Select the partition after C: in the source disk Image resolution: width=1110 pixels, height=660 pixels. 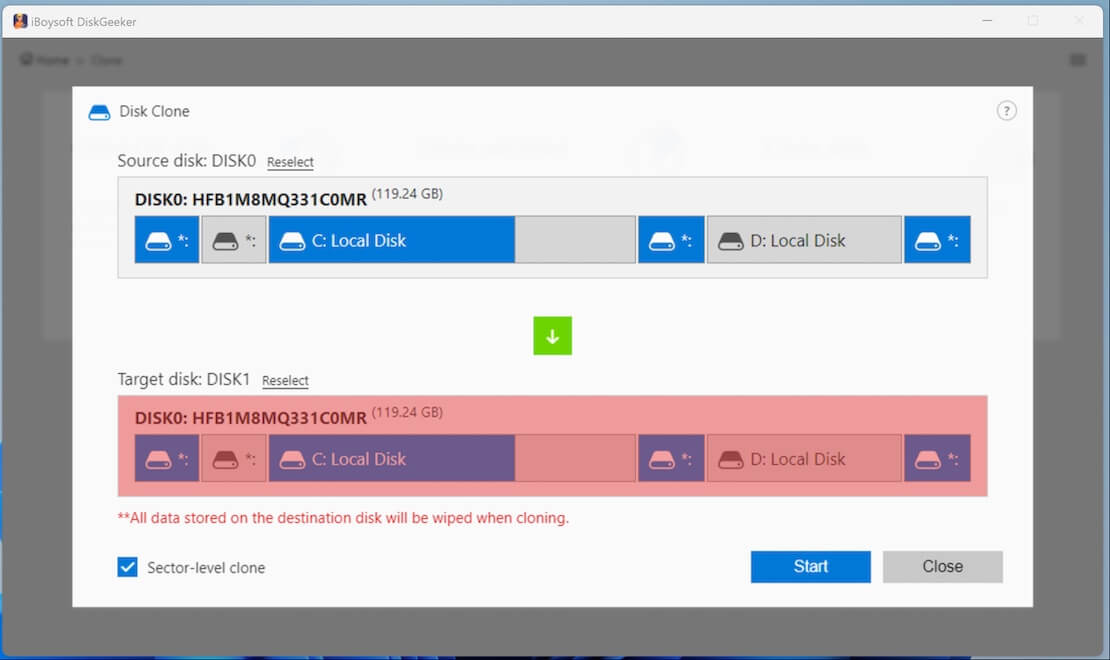tap(671, 240)
